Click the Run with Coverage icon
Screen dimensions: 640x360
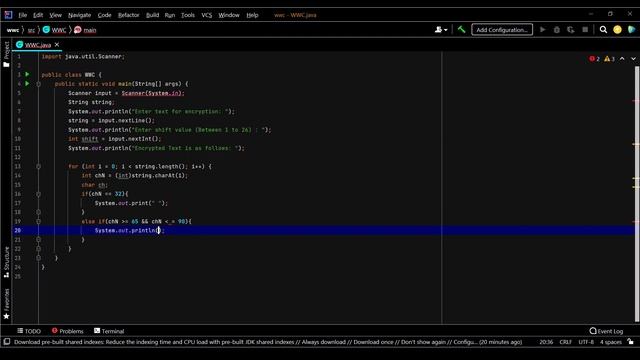(x=571, y=29)
